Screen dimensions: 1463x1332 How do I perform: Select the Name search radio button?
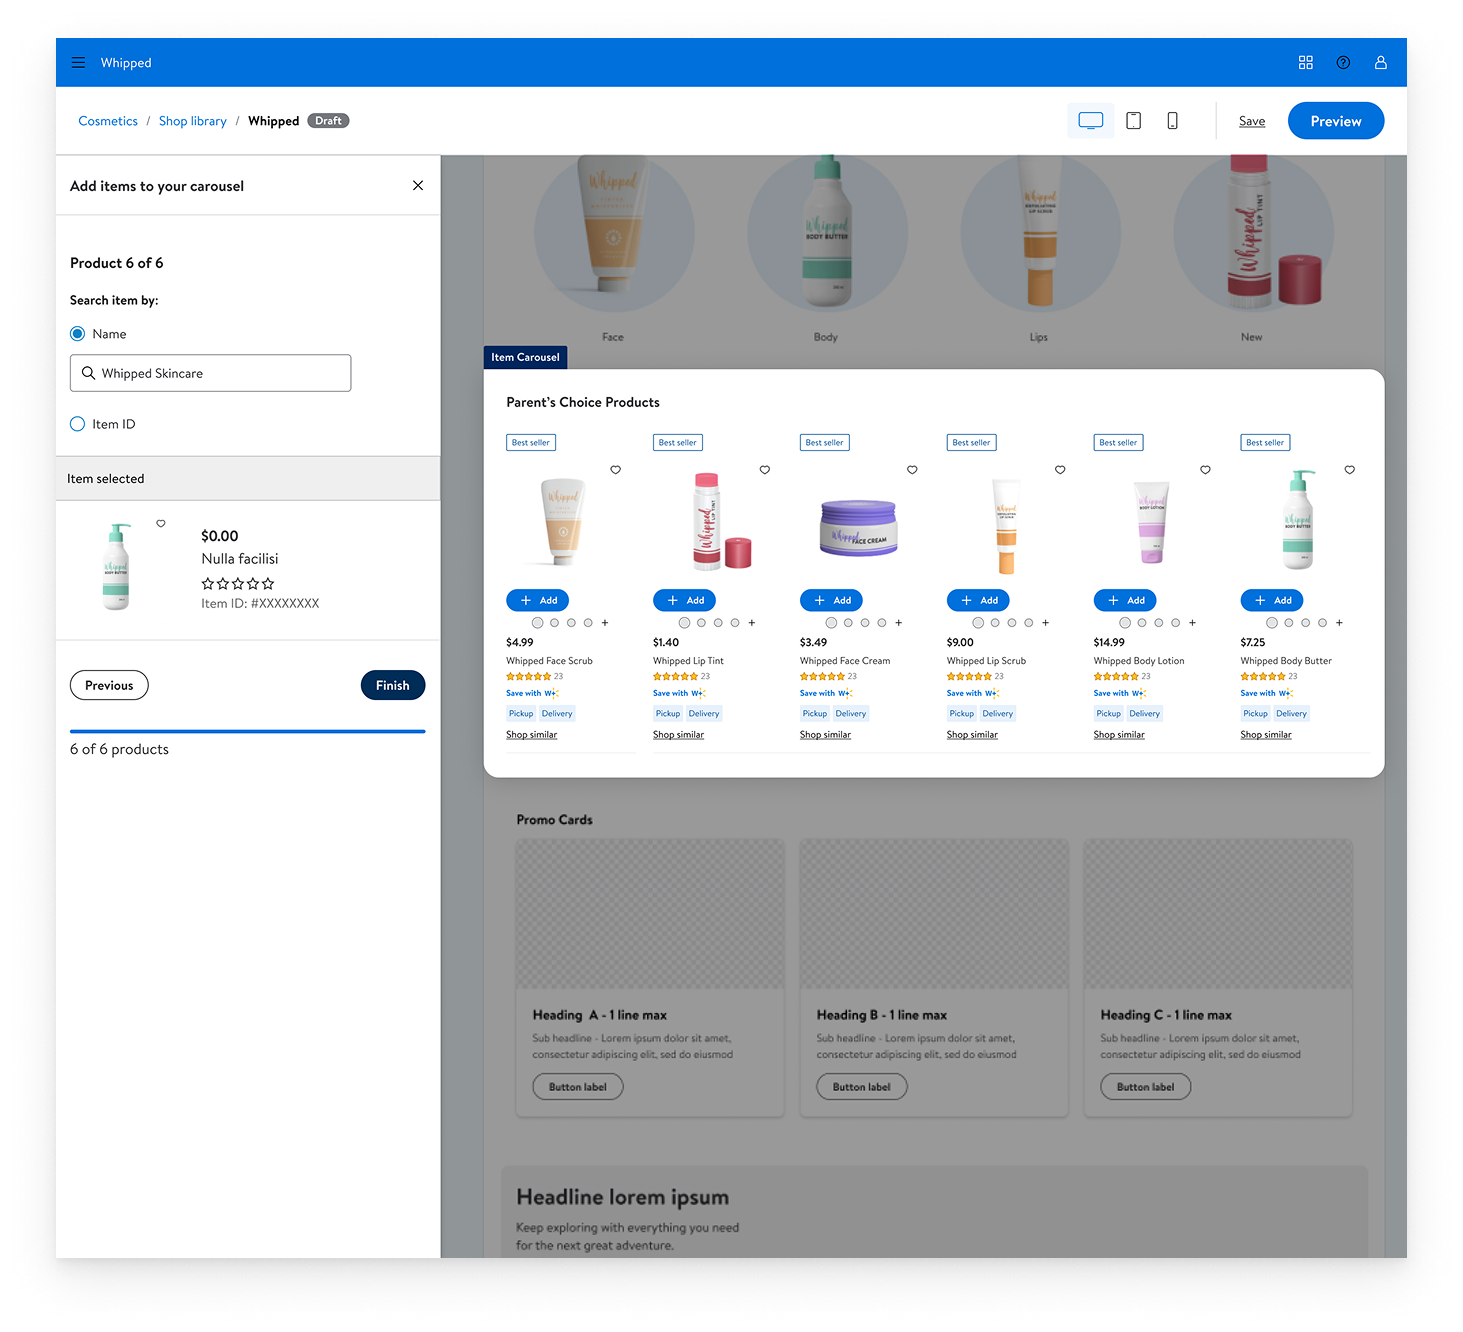tap(78, 334)
